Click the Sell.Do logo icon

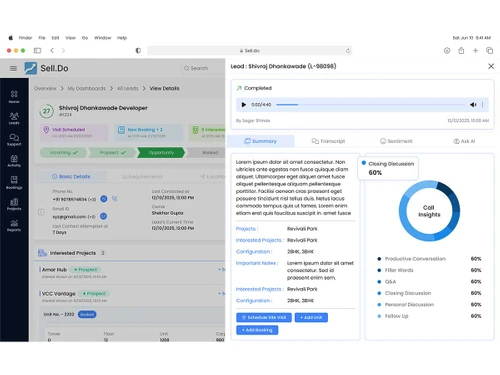[x=31, y=68]
